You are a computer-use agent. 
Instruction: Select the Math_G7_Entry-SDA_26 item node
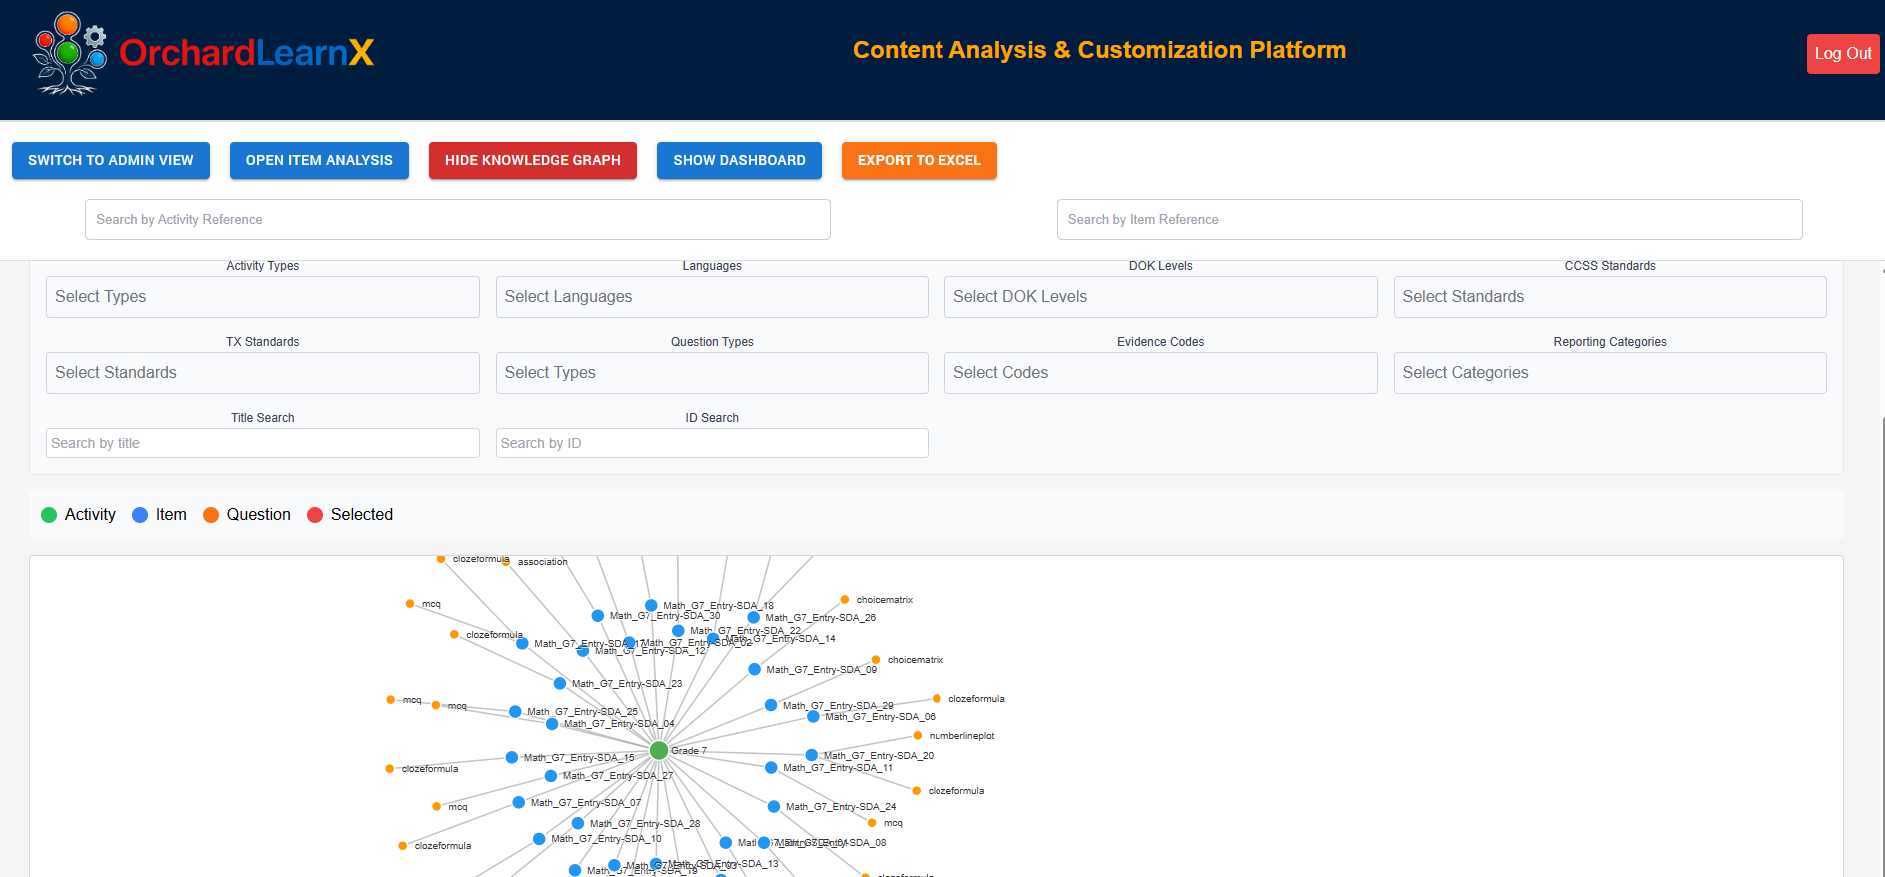click(x=754, y=618)
